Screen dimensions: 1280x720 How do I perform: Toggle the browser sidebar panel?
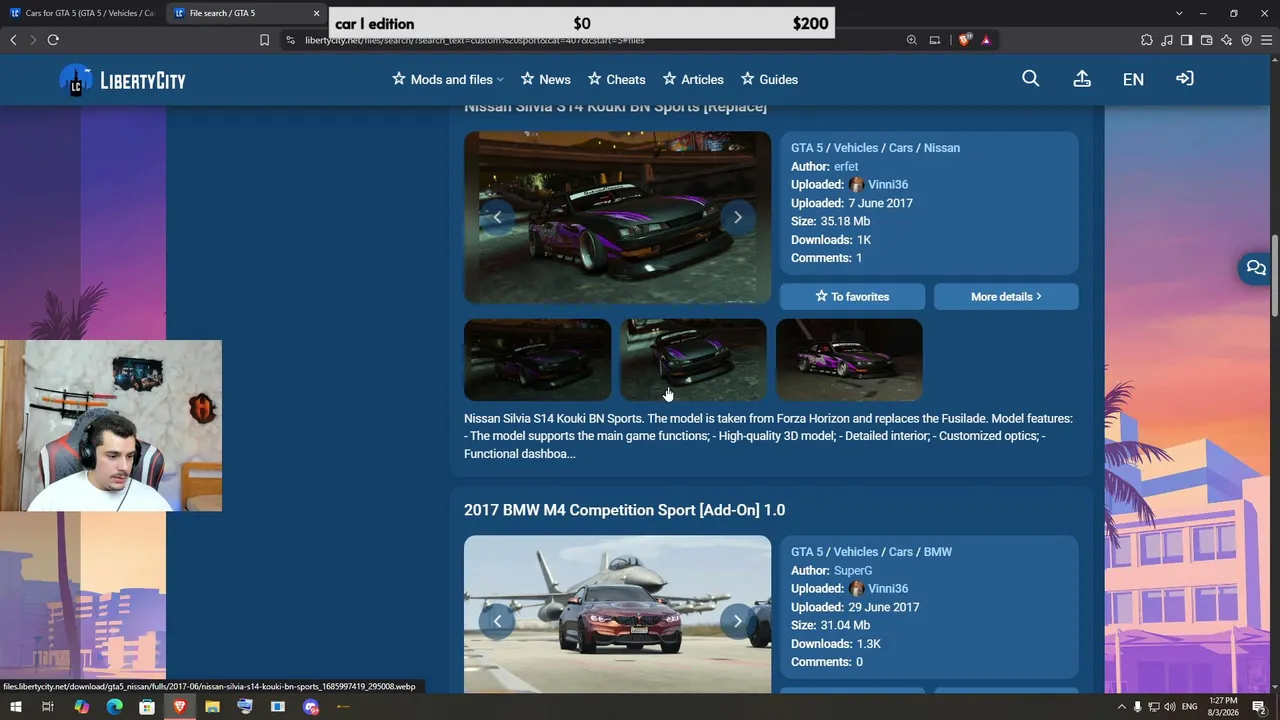[1186, 40]
